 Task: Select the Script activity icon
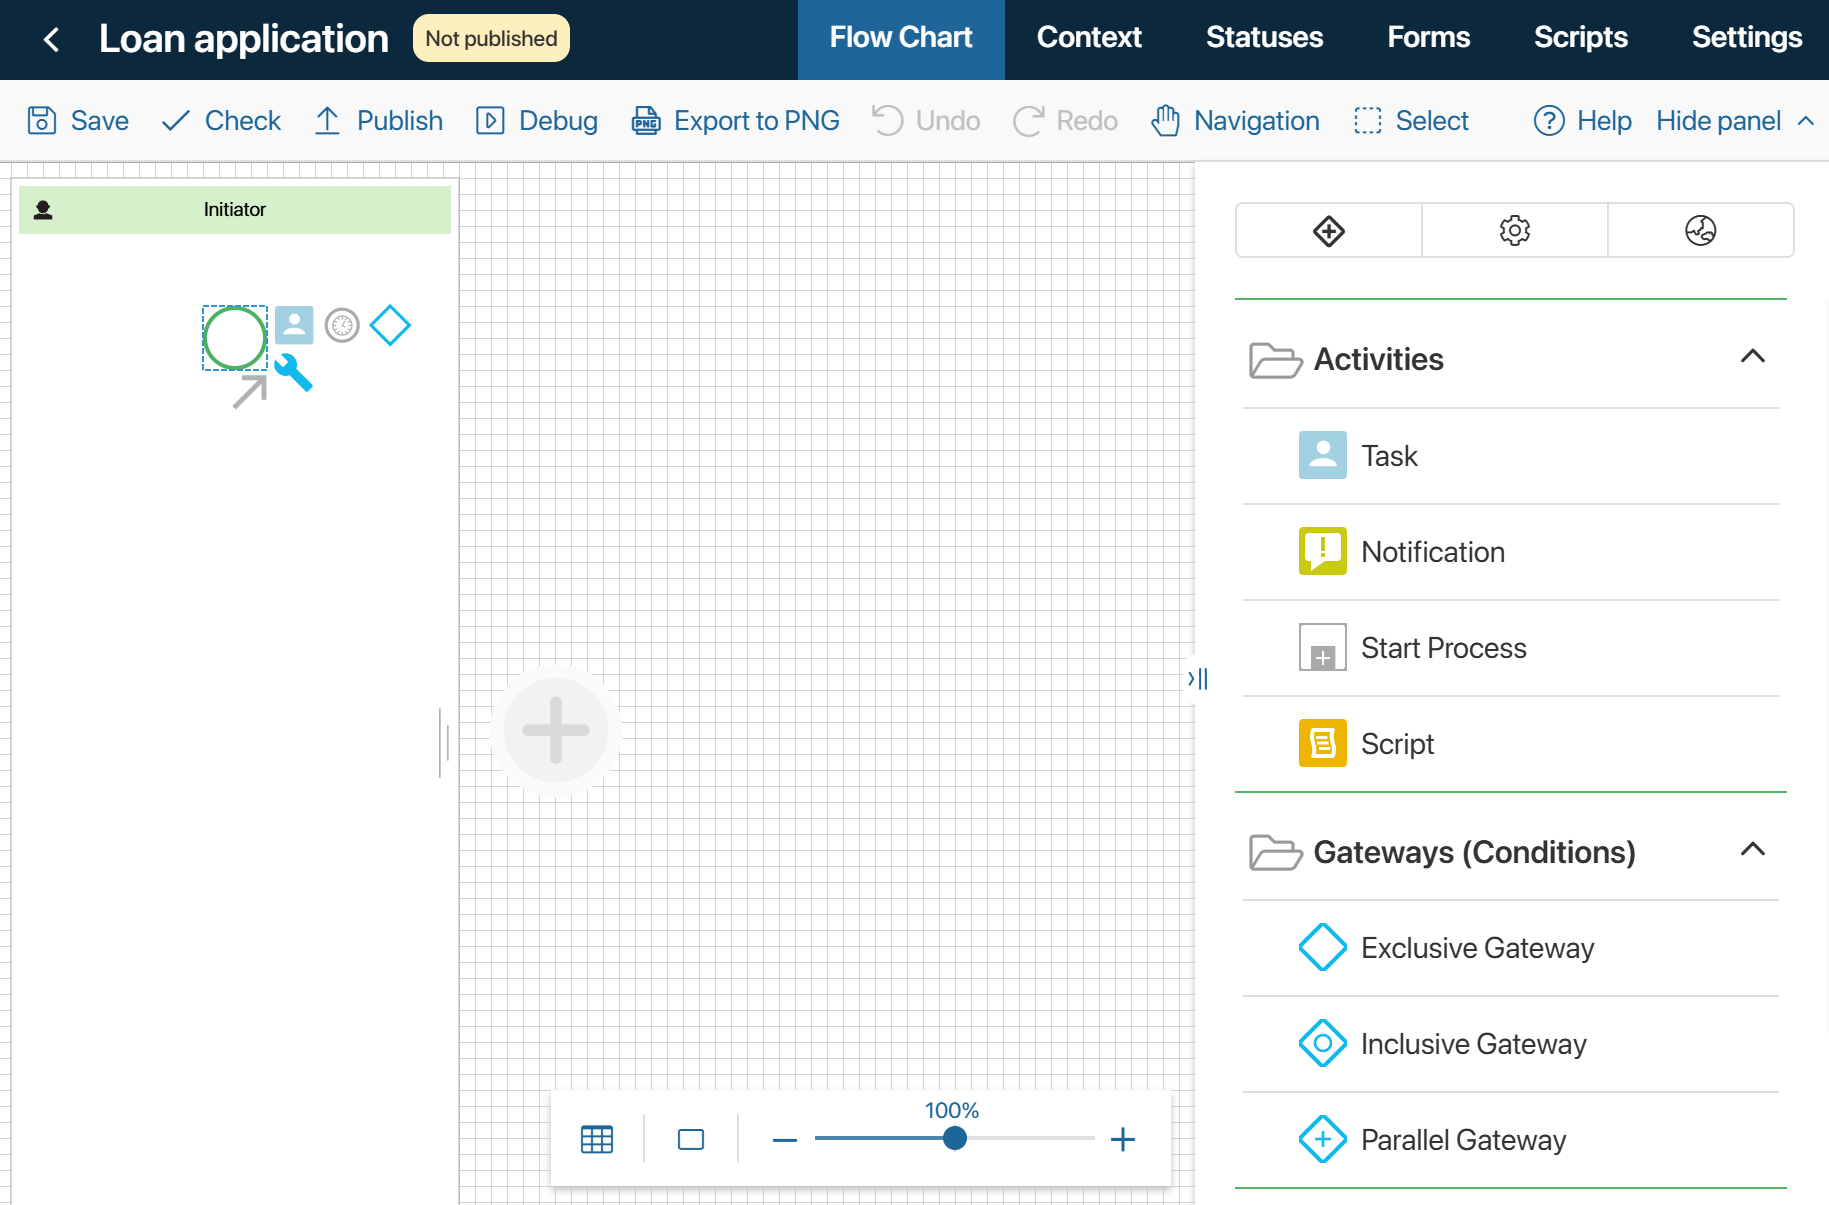click(1322, 743)
